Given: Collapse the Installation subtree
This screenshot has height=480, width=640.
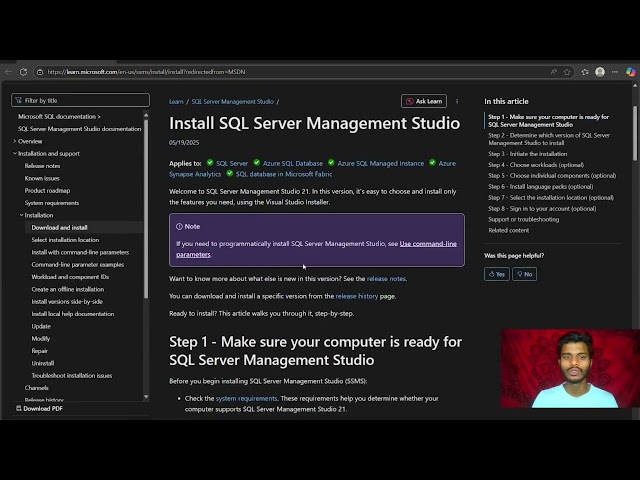Looking at the screenshot, I should click(x=22, y=215).
